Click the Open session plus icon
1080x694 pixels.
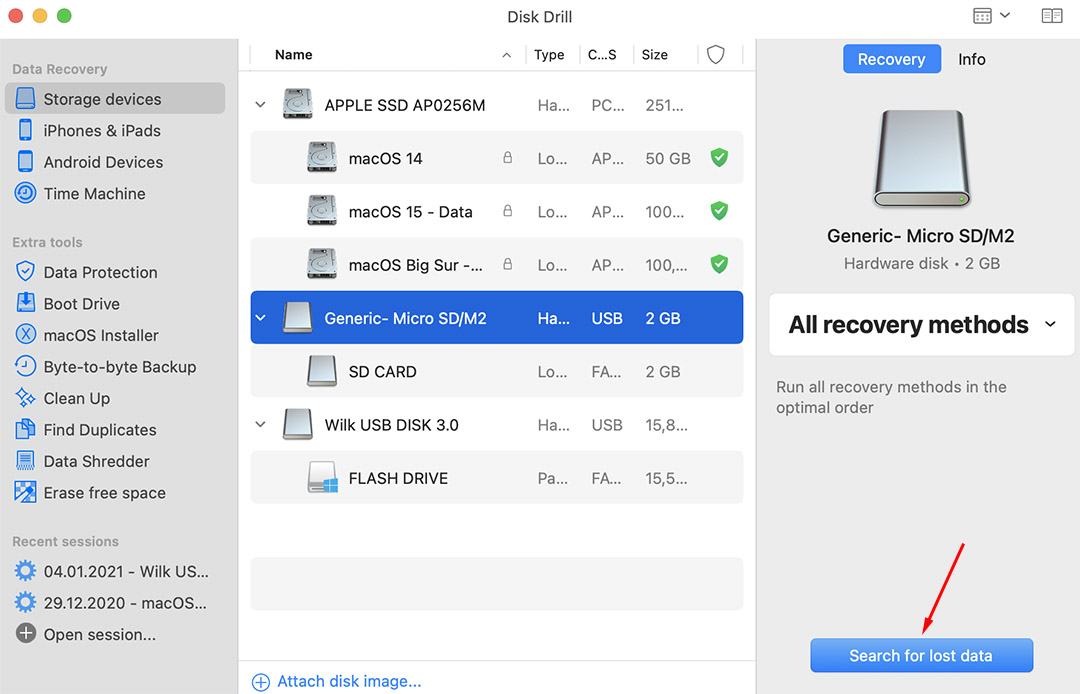[25, 633]
